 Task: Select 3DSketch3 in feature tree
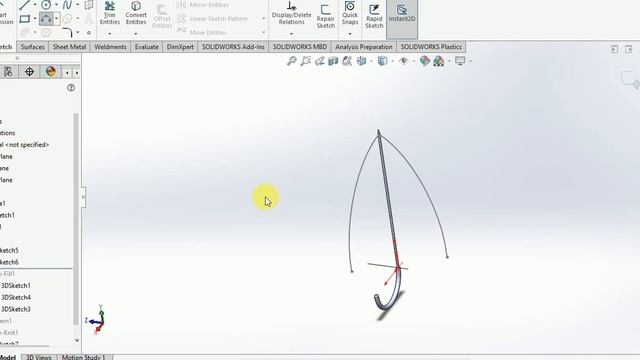pos(16,309)
